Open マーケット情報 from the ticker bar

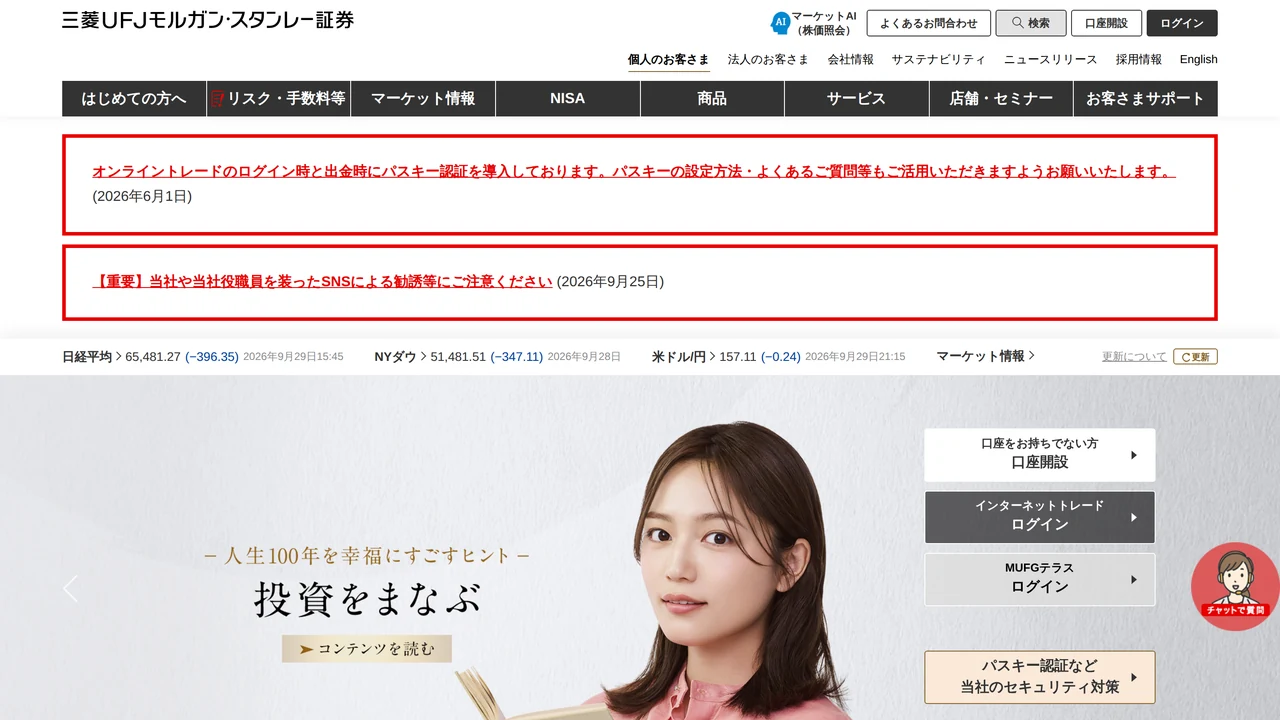[985, 356]
